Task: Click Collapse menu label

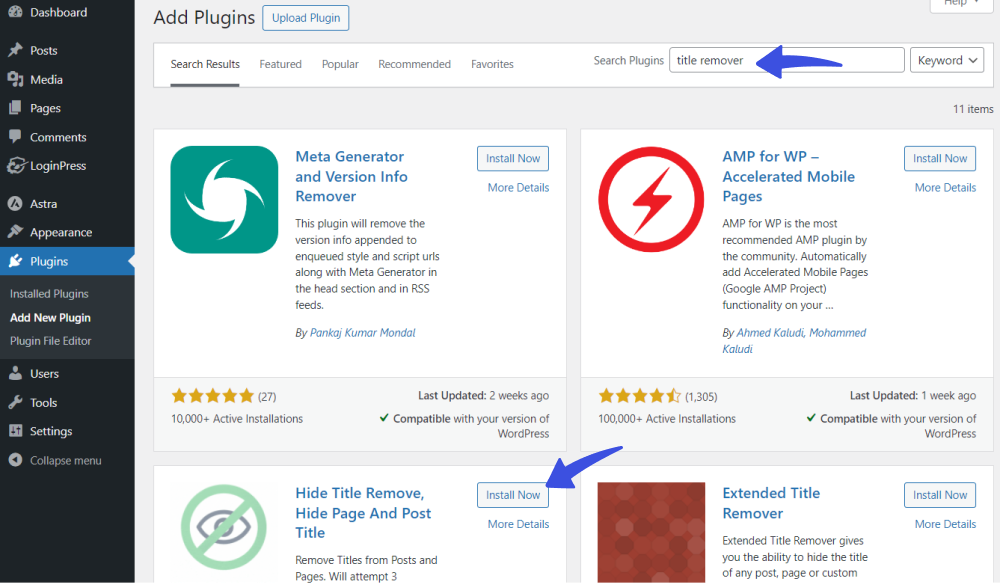Action: [x=66, y=460]
